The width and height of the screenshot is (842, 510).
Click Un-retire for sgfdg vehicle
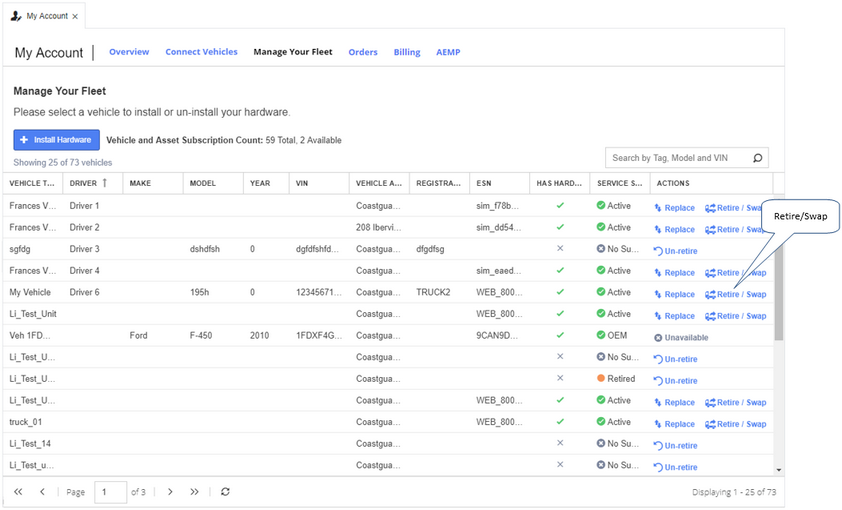[676, 251]
